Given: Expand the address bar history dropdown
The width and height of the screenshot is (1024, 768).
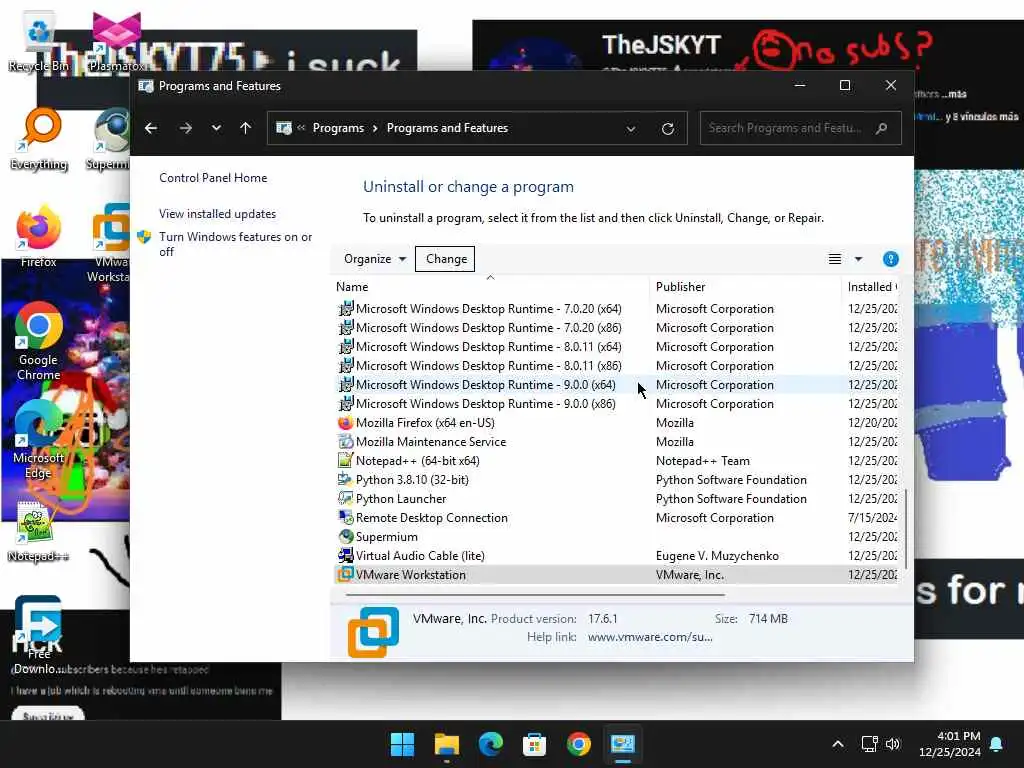Looking at the screenshot, I should pyautogui.click(x=631, y=129).
